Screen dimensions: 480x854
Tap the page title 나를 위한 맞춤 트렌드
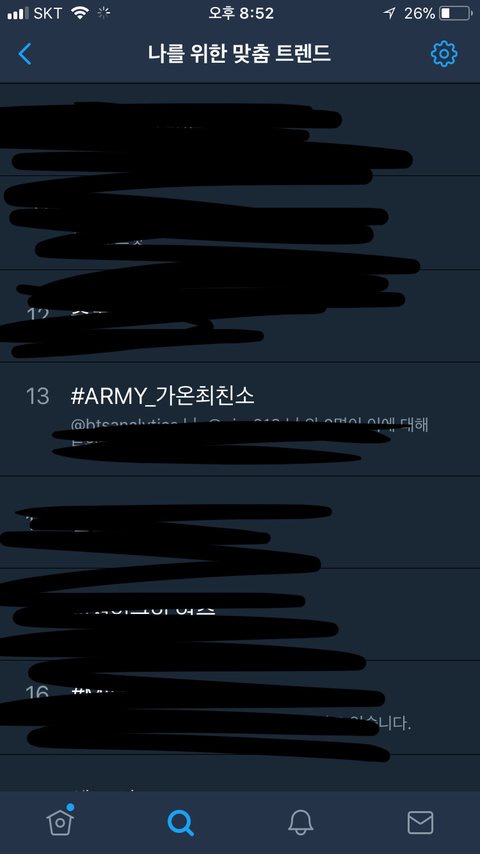click(239, 54)
